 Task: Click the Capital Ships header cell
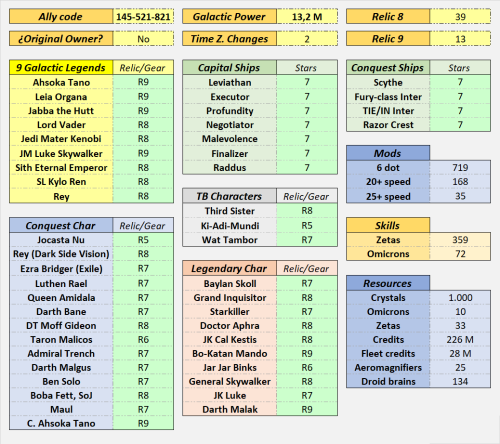point(229,67)
